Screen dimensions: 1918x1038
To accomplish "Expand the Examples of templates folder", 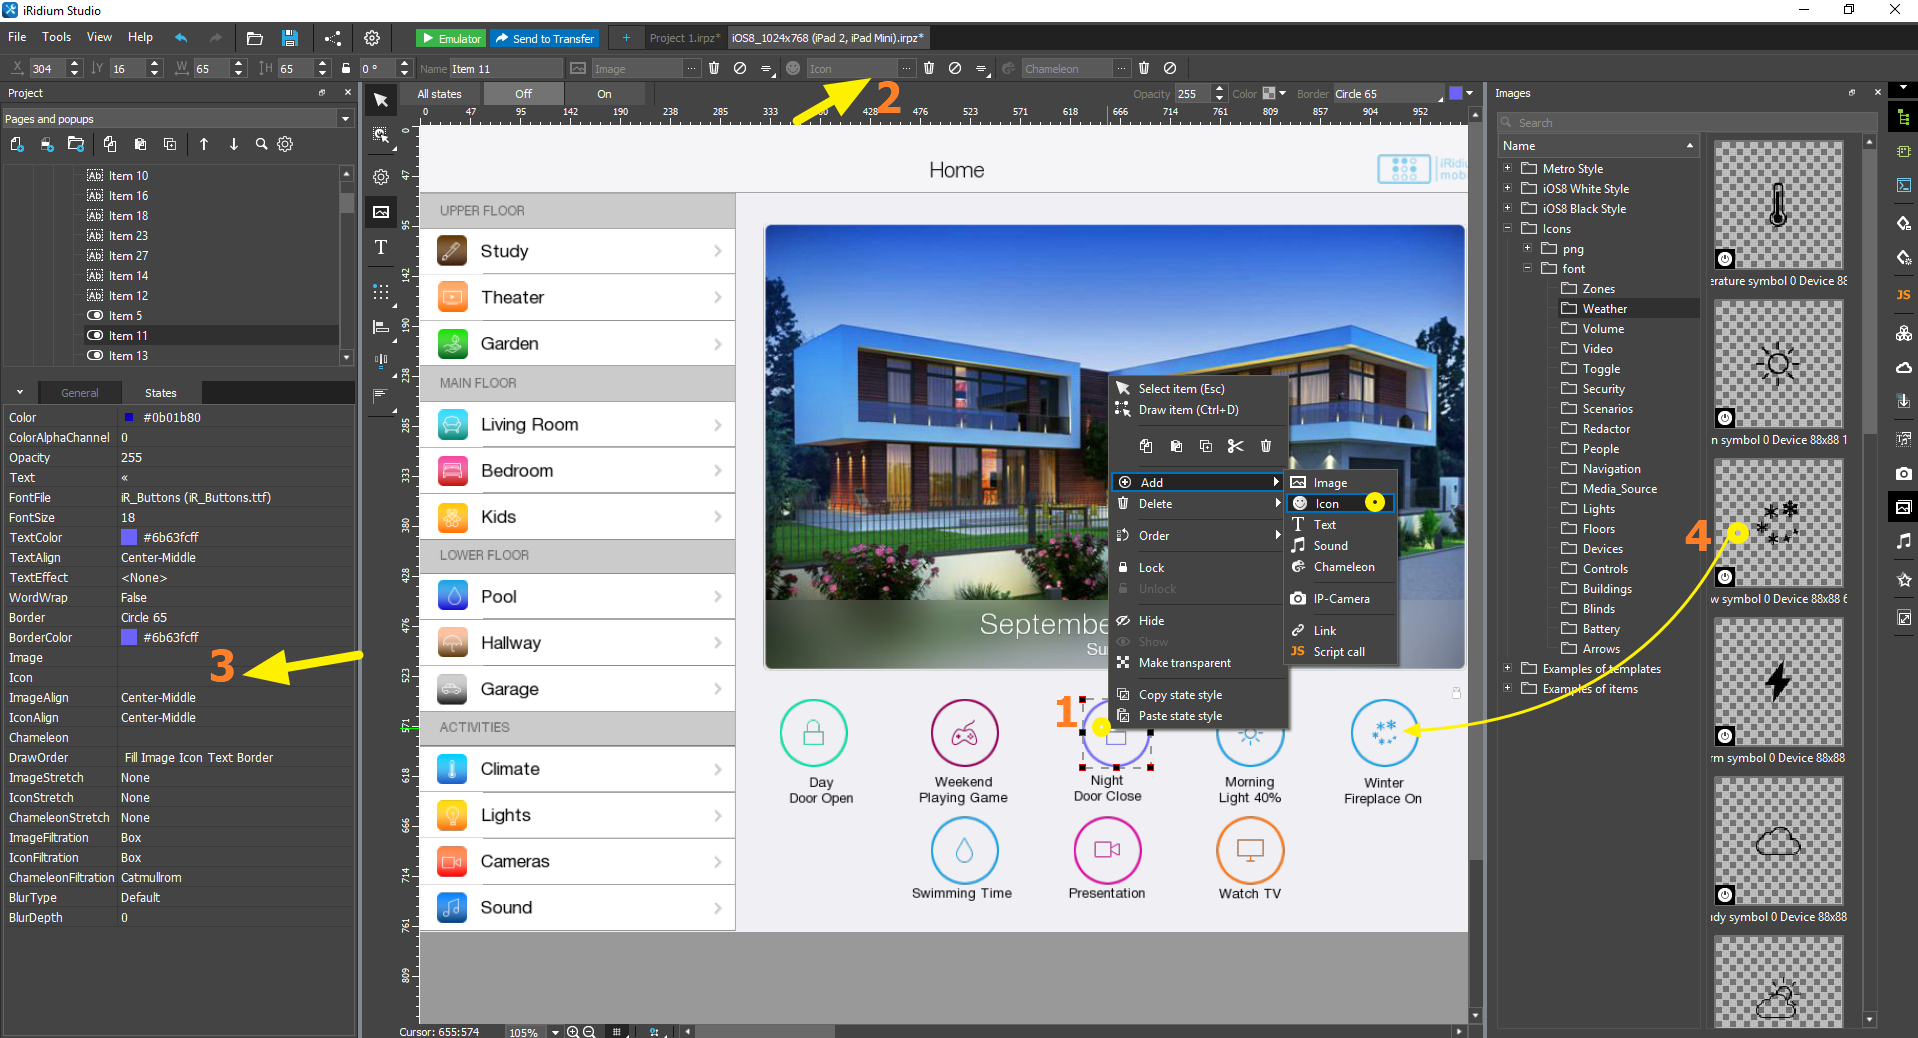I will click(1508, 668).
